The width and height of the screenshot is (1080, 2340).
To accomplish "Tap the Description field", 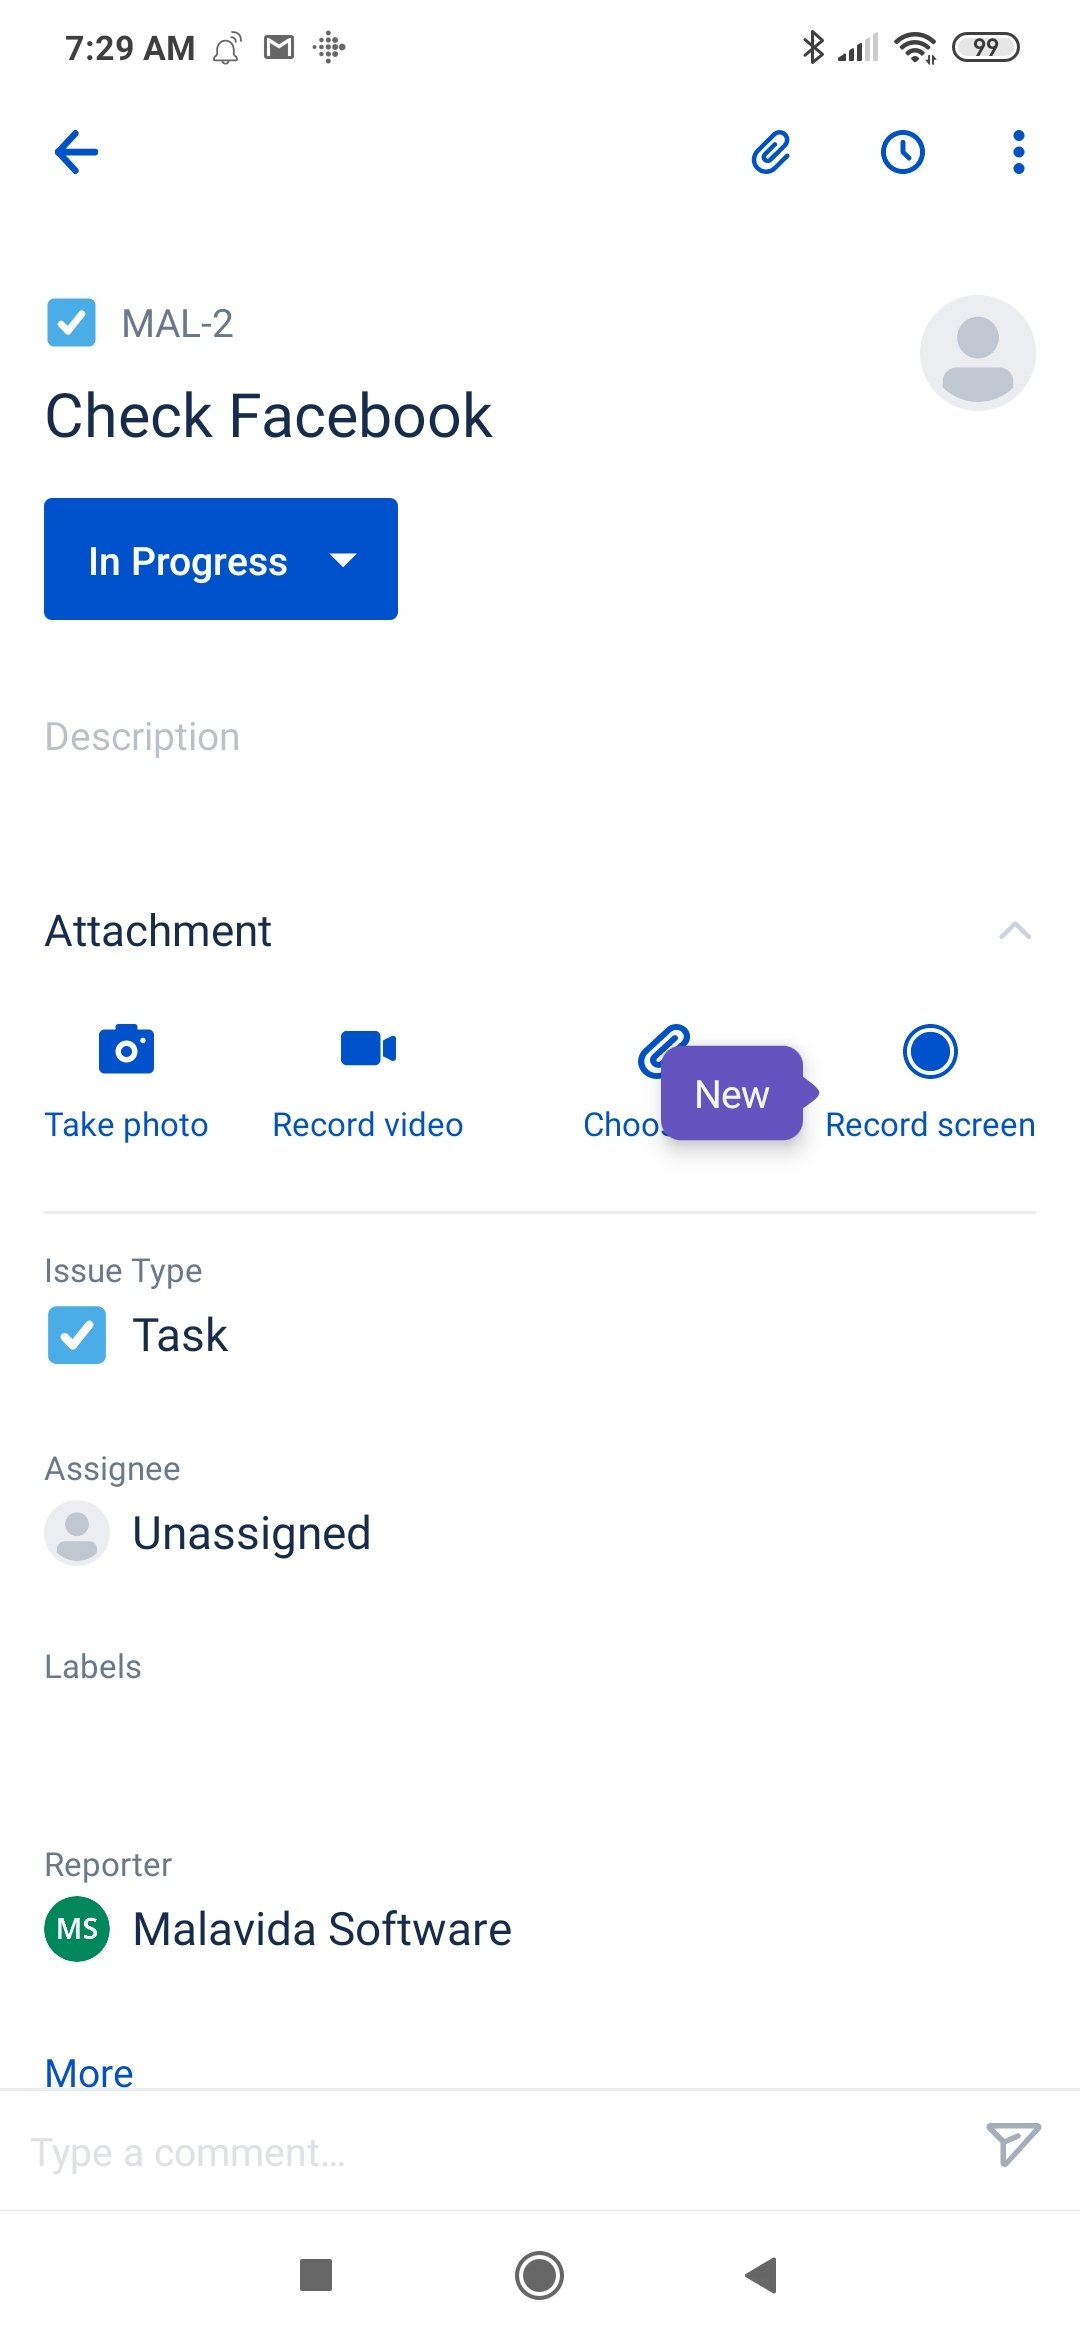I will [x=142, y=737].
